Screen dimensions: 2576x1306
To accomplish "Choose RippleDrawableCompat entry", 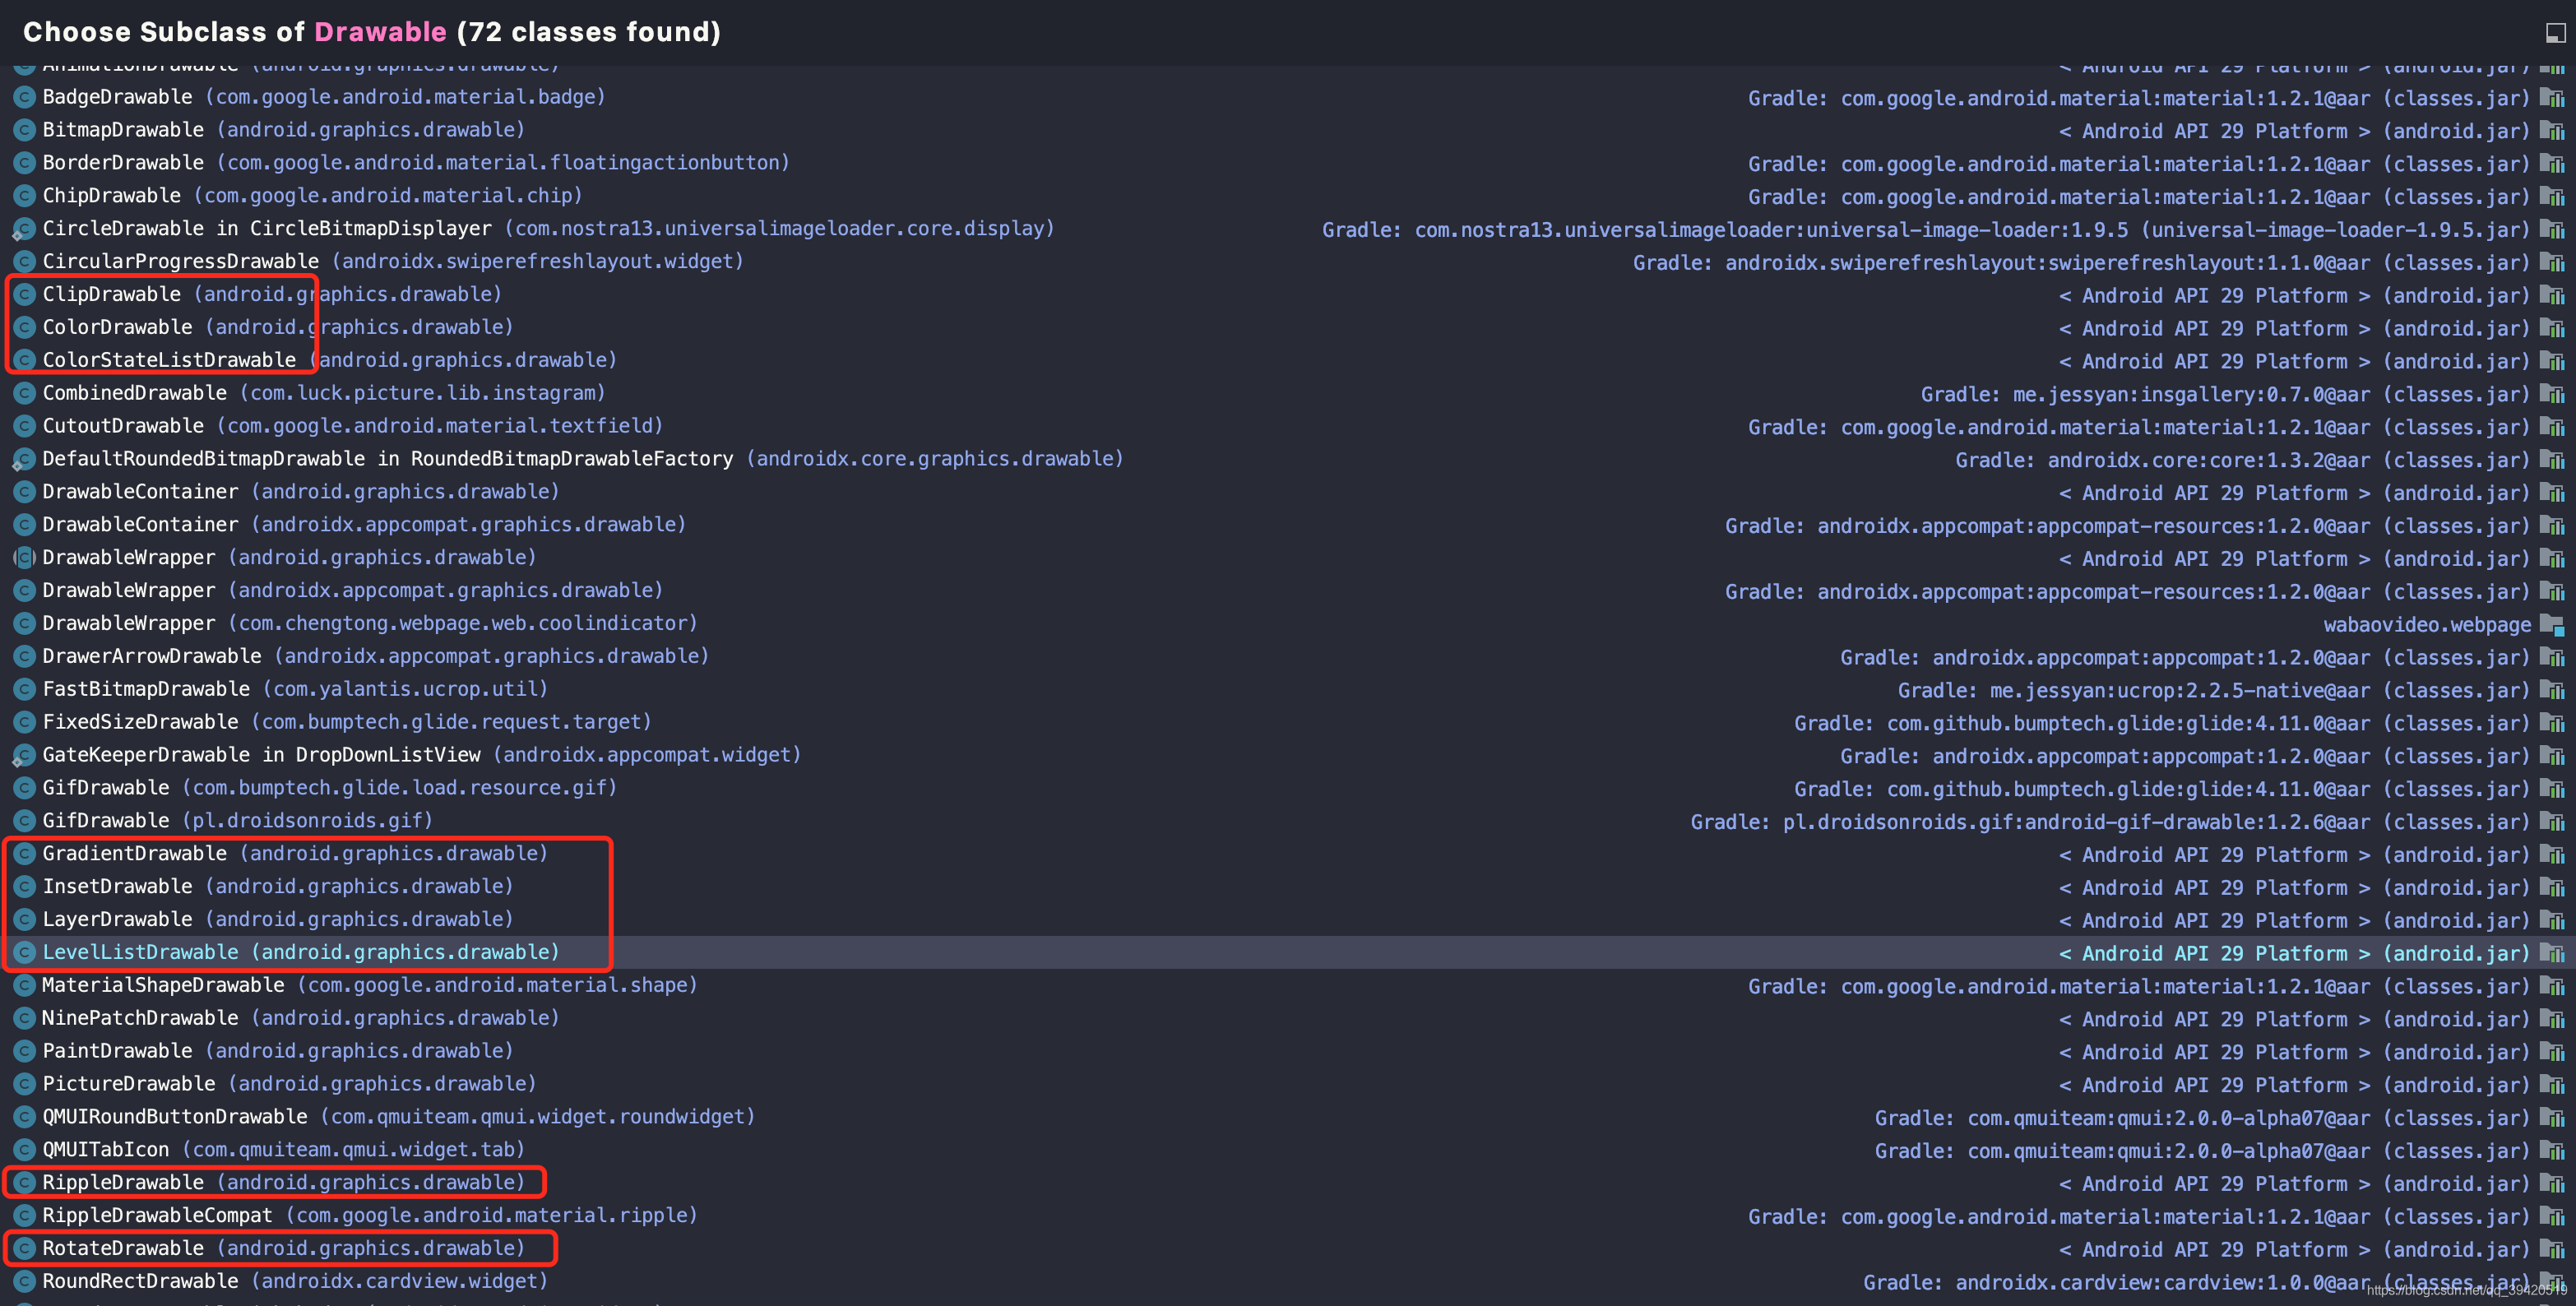I will (1288, 1216).
